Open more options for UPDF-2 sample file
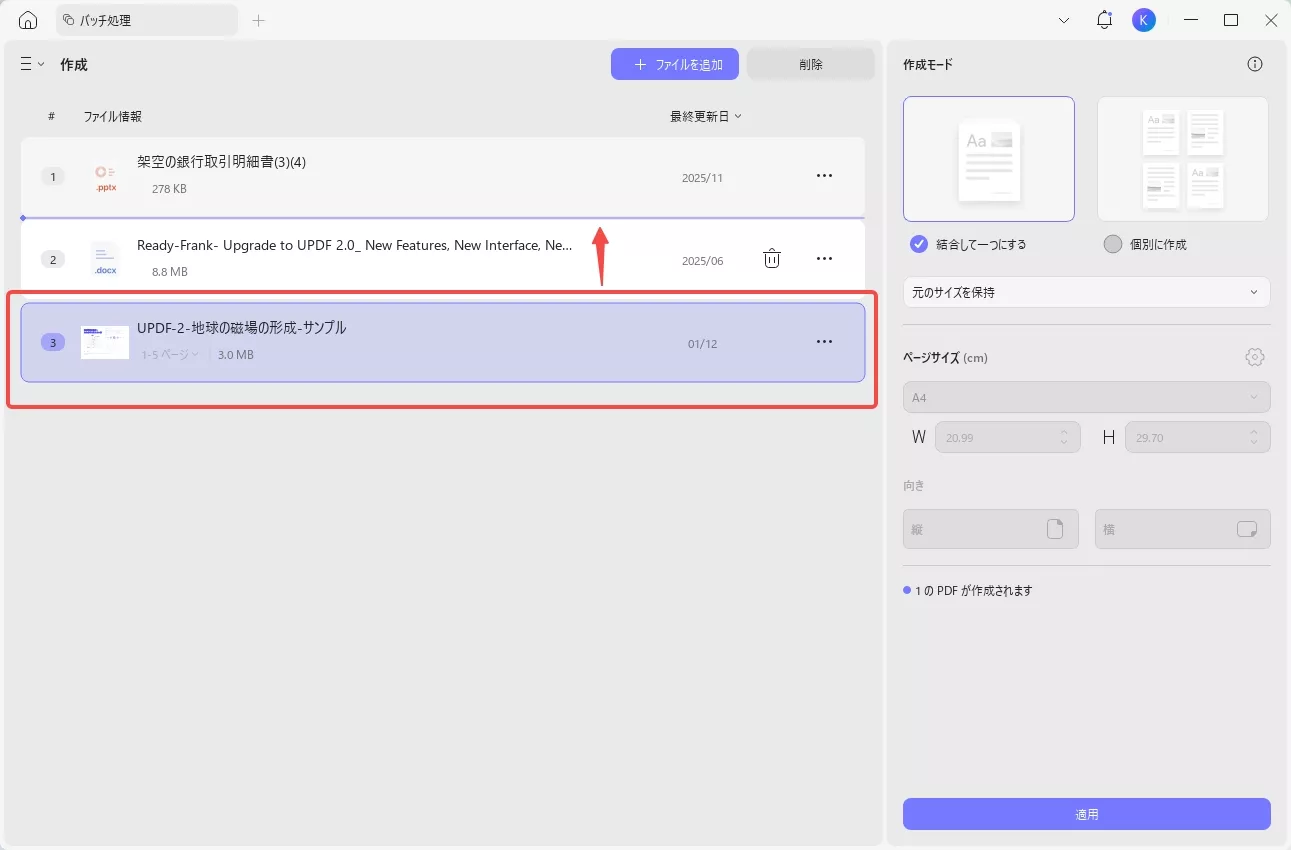The height and width of the screenshot is (850, 1291). pyautogui.click(x=824, y=342)
